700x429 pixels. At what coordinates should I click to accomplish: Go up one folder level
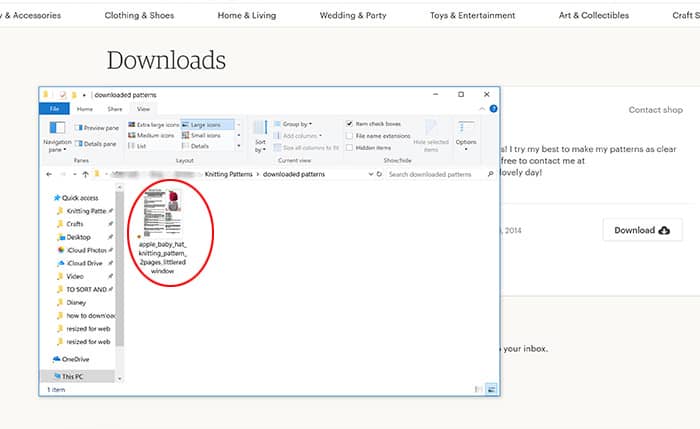pyautogui.click(x=85, y=174)
